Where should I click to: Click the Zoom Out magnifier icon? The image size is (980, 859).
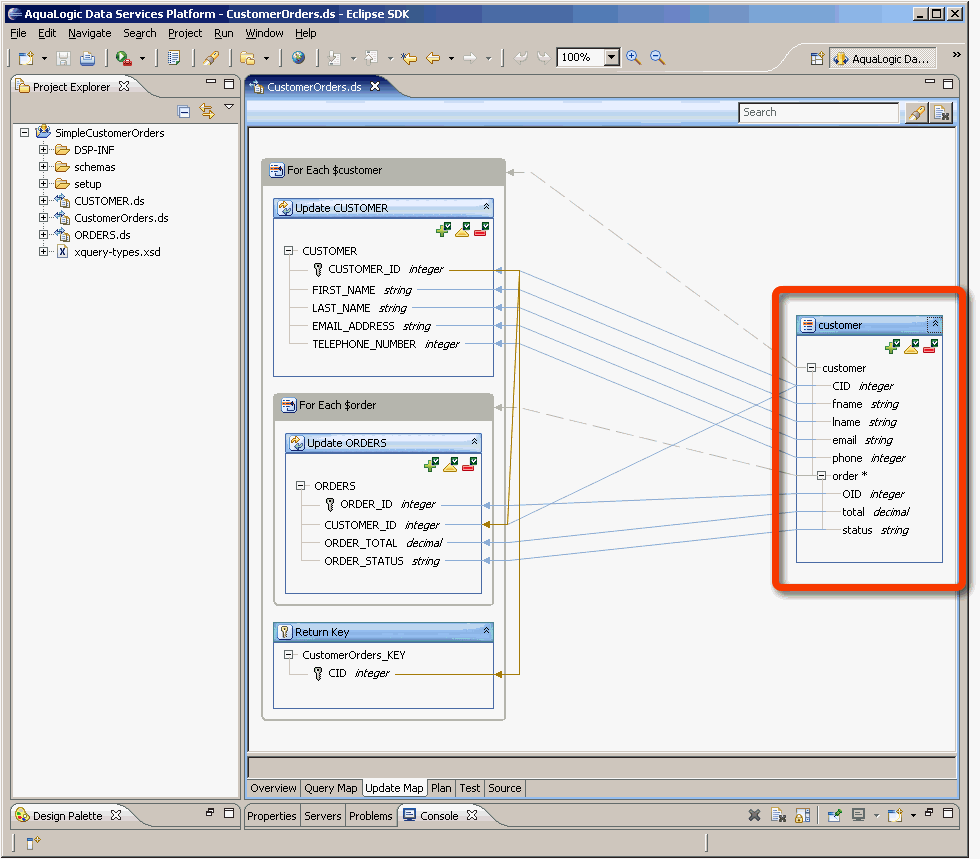(x=657, y=58)
